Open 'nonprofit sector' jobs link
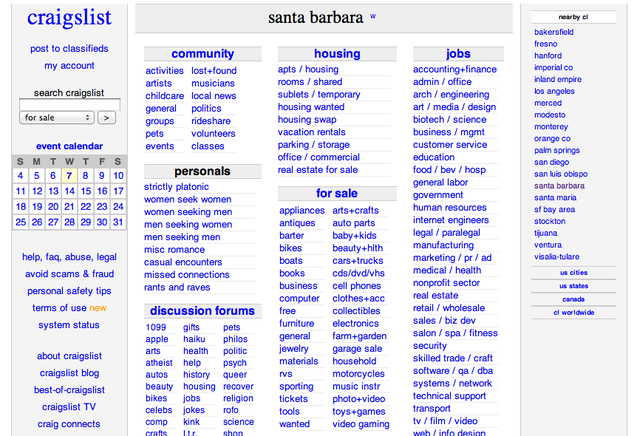This screenshot has height=436, width=640. 446,283
